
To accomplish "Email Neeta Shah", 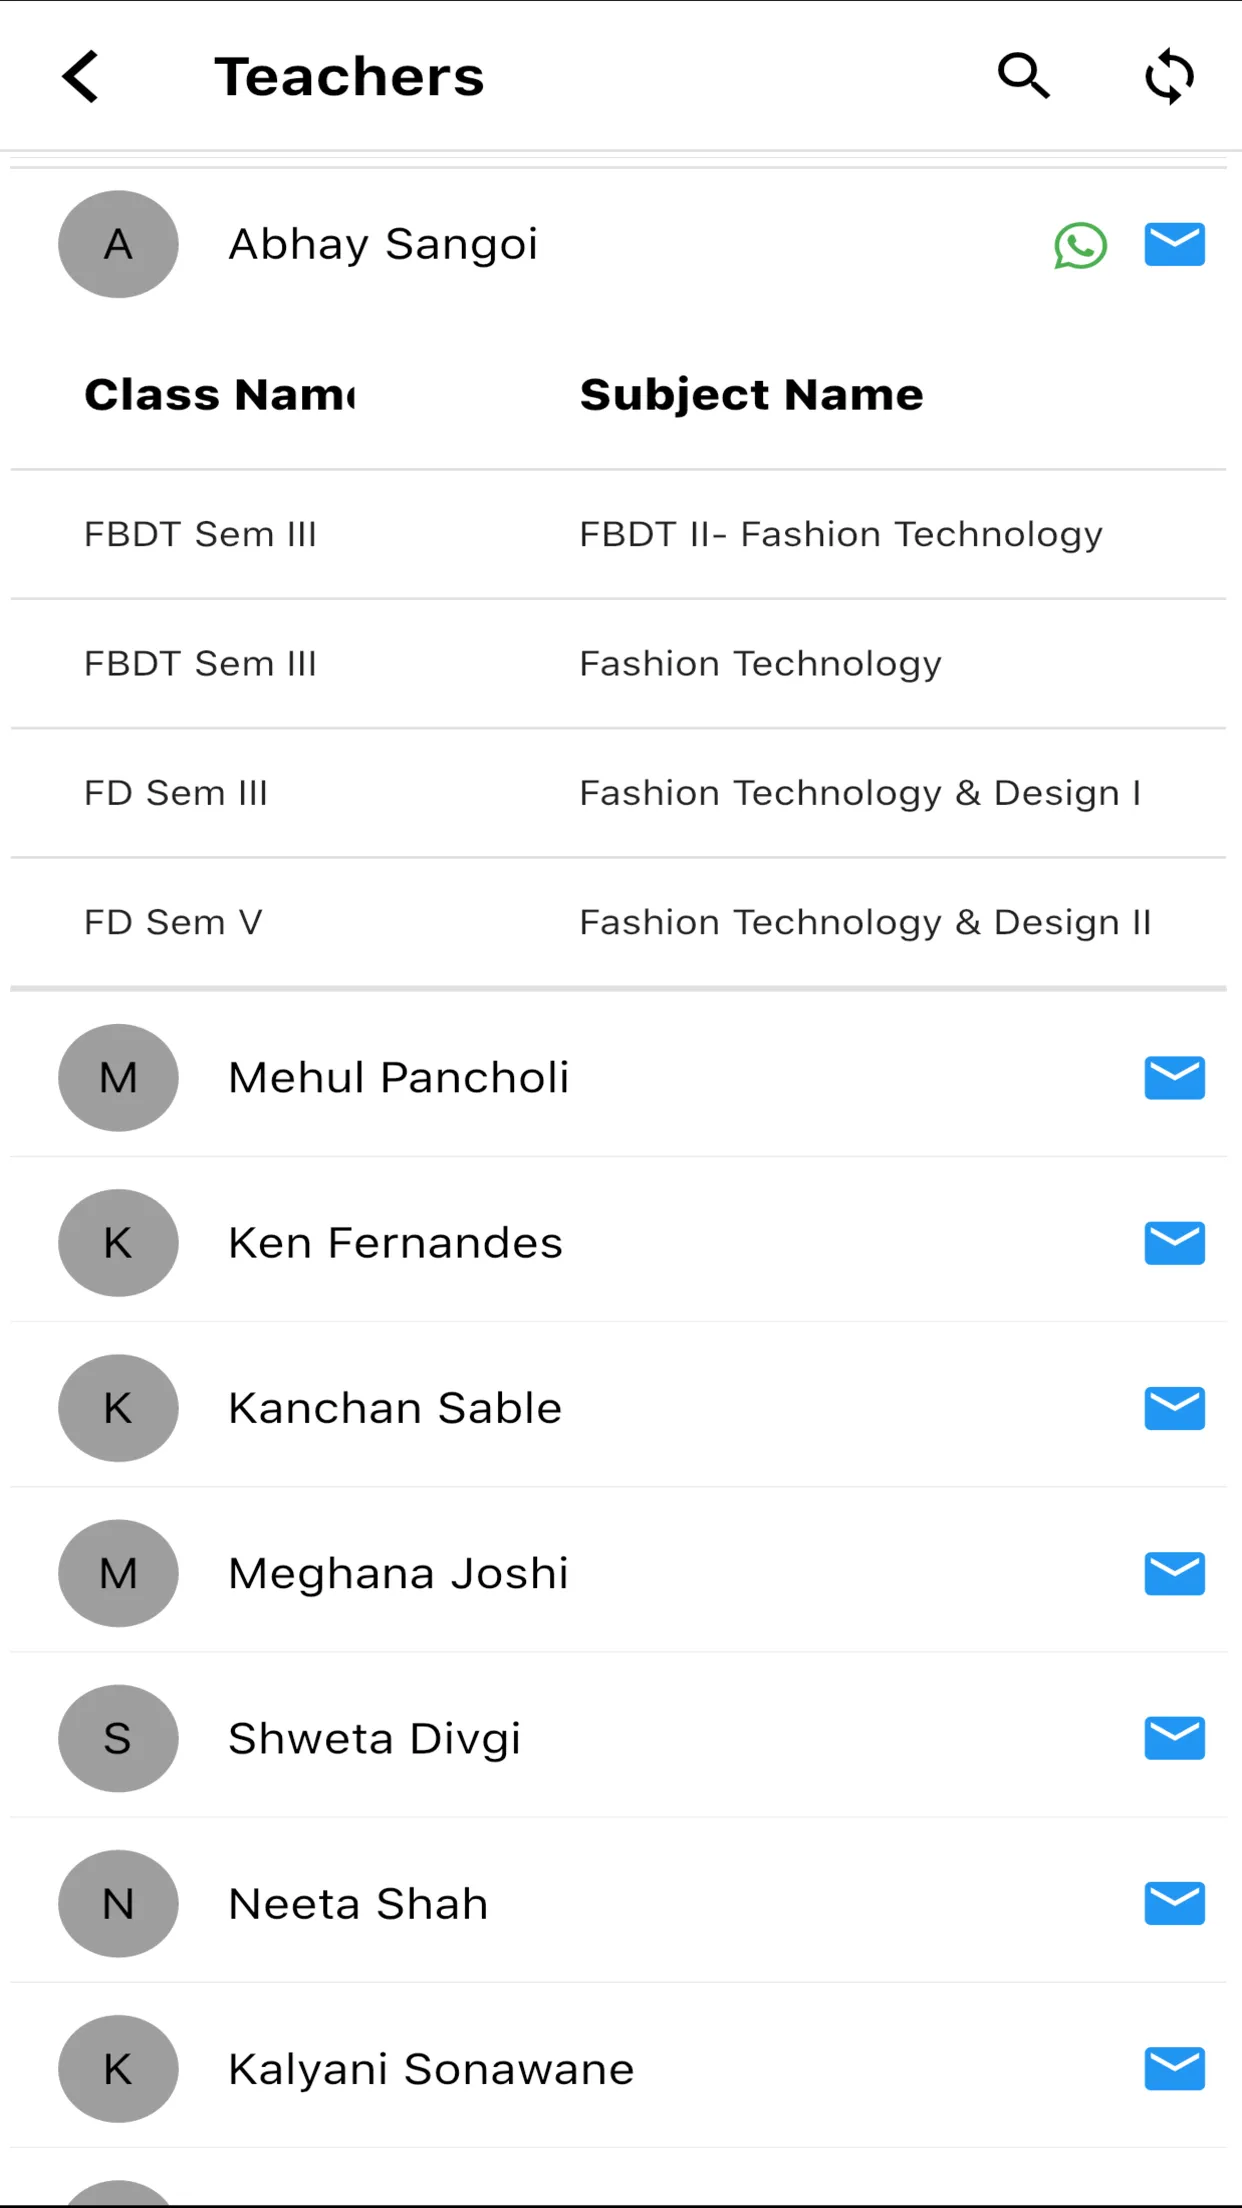I will point(1174,1904).
